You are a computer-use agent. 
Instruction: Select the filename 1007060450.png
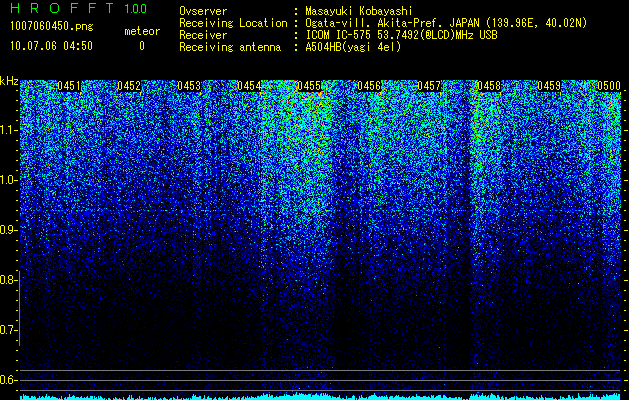pyautogui.click(x=52, y=27)
